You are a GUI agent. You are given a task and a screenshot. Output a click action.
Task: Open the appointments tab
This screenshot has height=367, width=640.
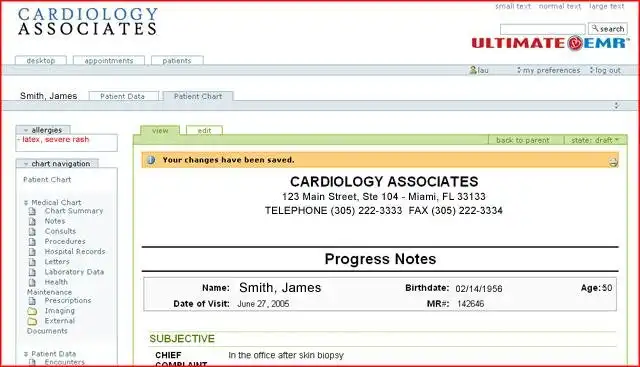109,60
